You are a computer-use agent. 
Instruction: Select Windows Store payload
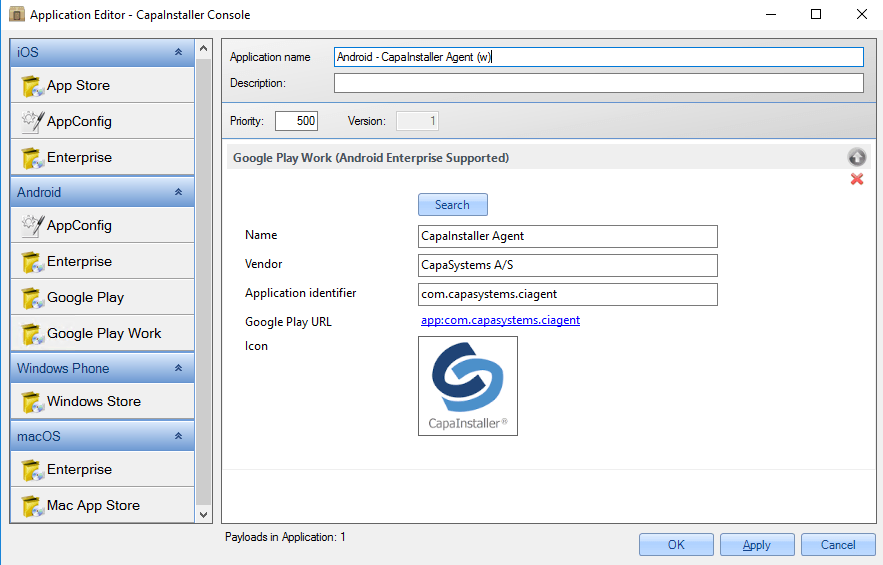(102, 401)
